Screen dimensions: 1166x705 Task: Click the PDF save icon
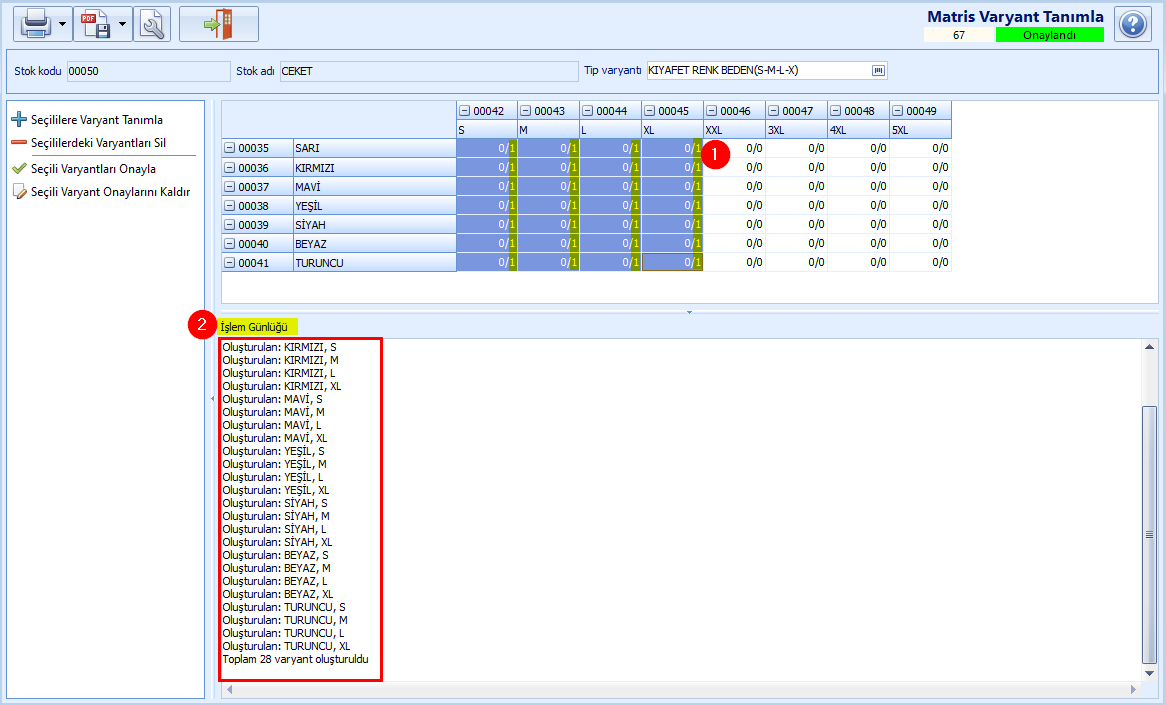[96, 24]
